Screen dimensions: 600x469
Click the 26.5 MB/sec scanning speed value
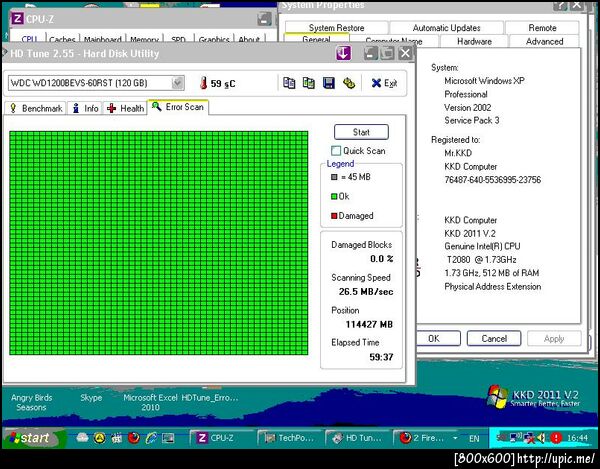click(x=366, y=291)
